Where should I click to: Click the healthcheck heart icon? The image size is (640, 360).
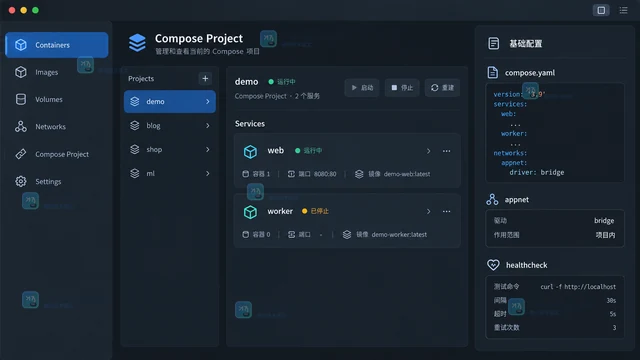[x=493, y=265]
